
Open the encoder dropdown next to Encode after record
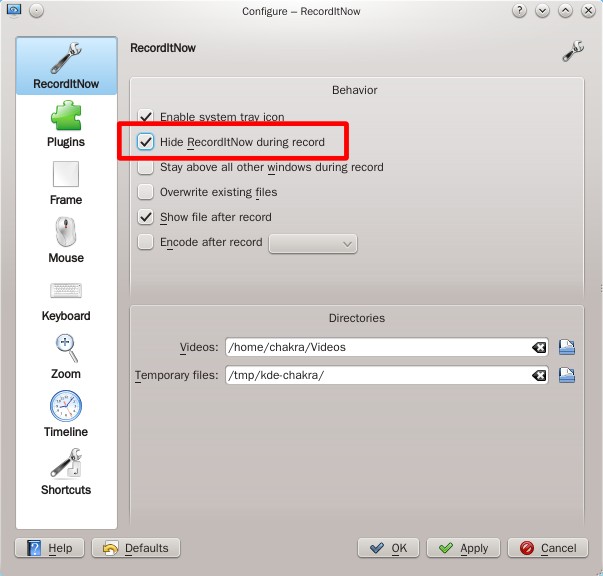(313, 244)
